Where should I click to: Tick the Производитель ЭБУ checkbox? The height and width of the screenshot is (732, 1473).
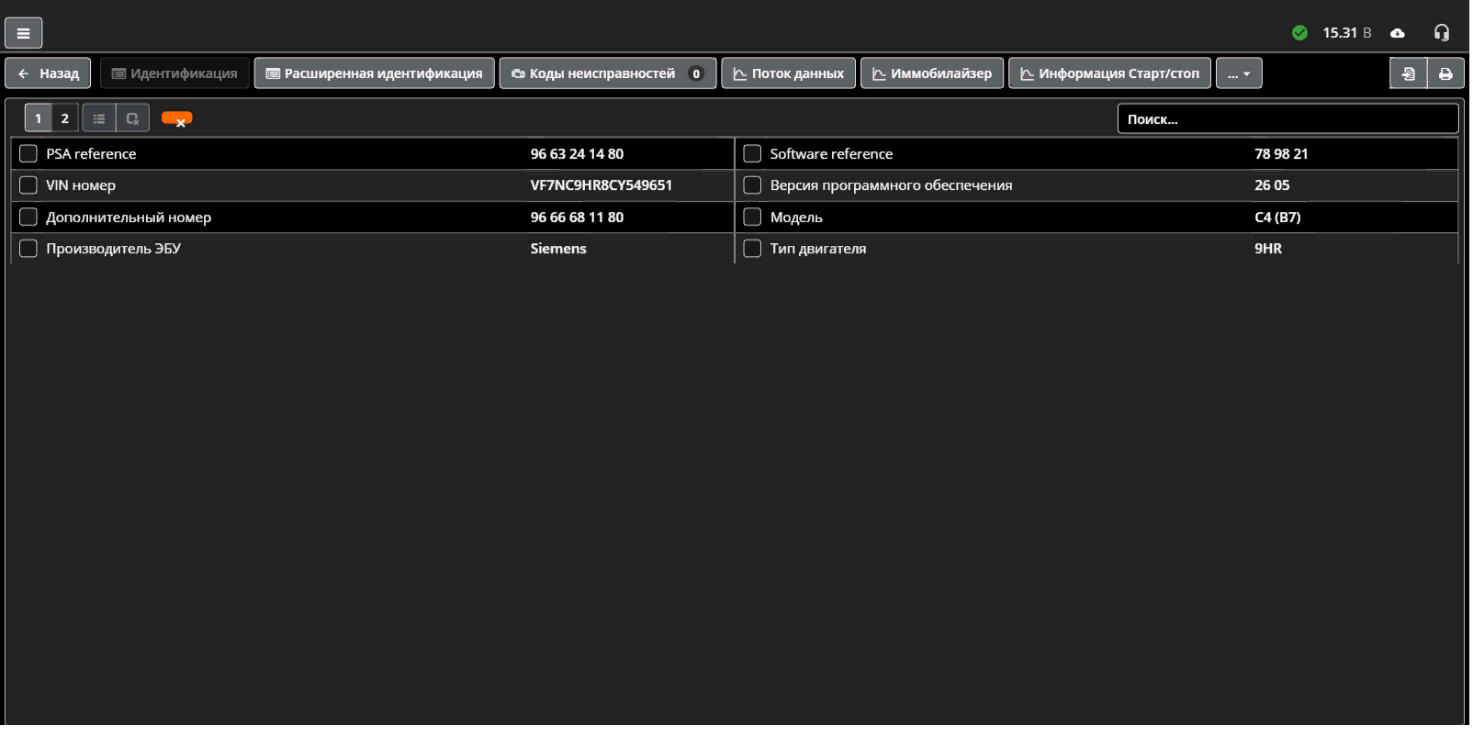[x=27, y=248]
